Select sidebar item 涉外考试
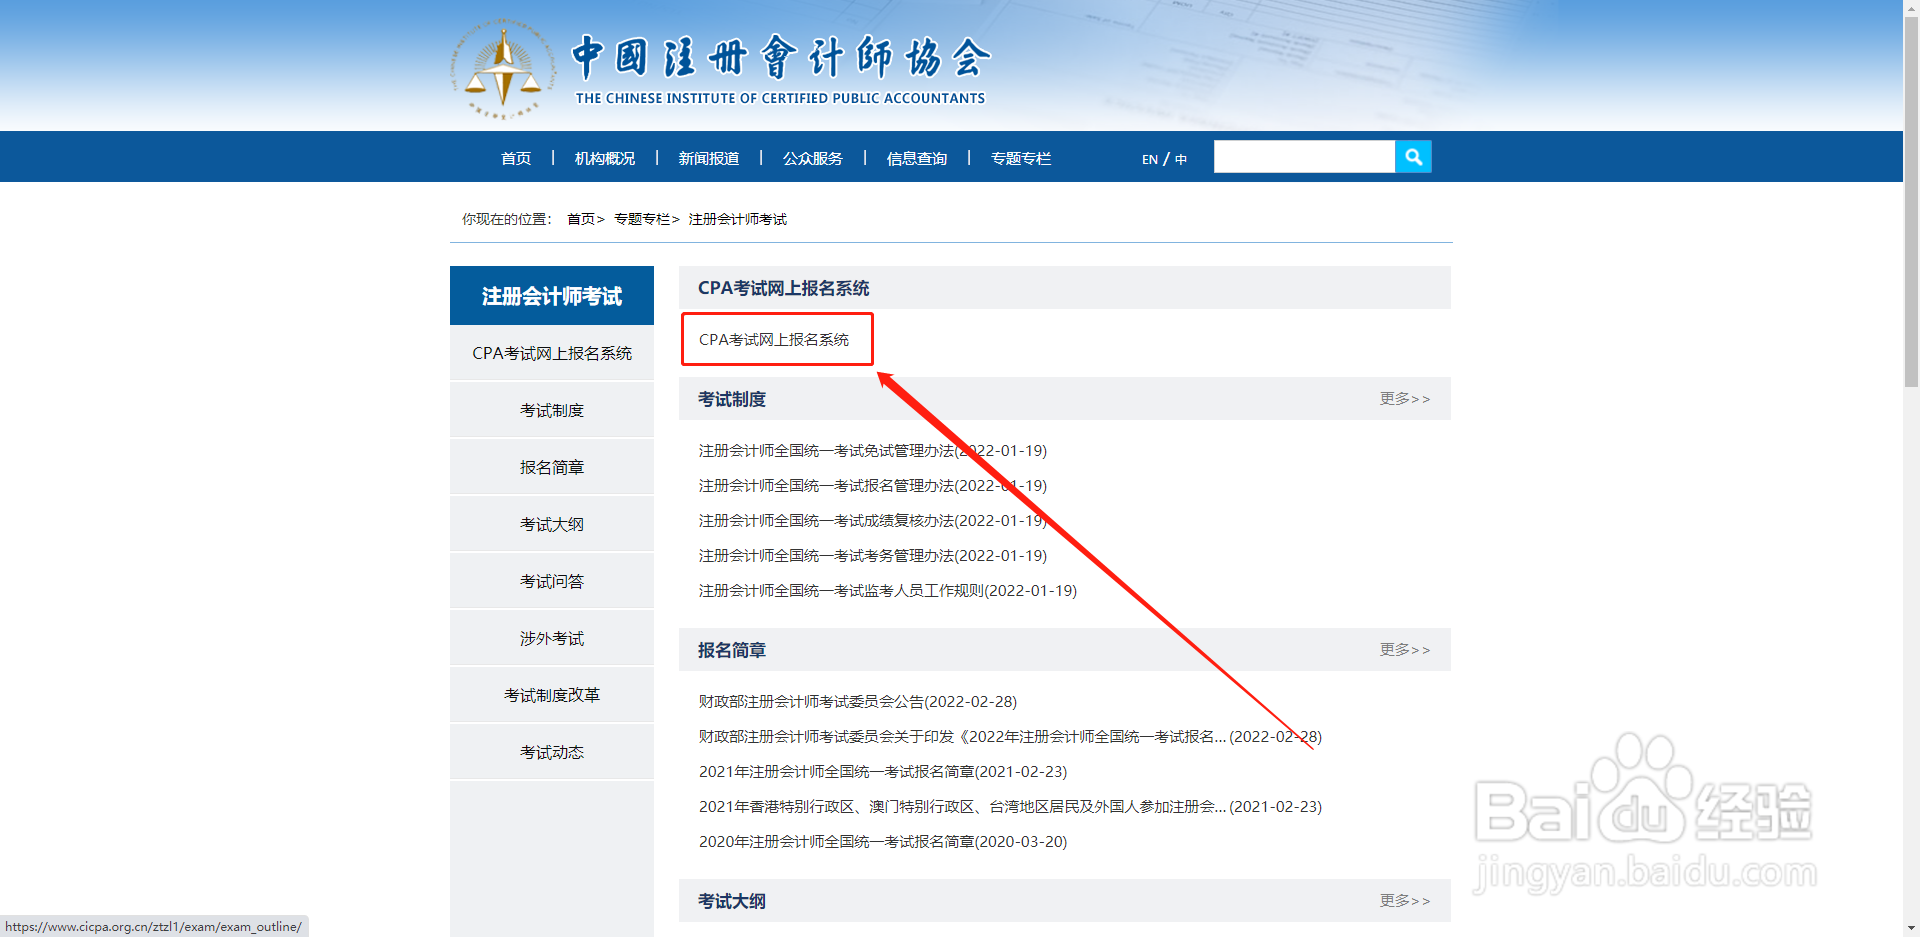The width and height of the screenshot is (1920, 937). pos(552,638)
